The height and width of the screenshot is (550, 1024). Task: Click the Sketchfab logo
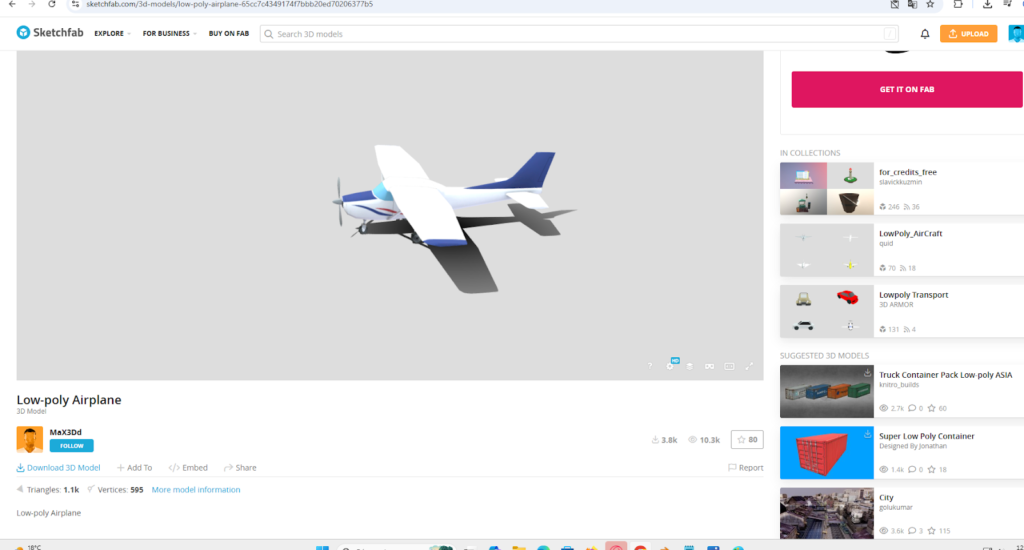pos(50,33)
